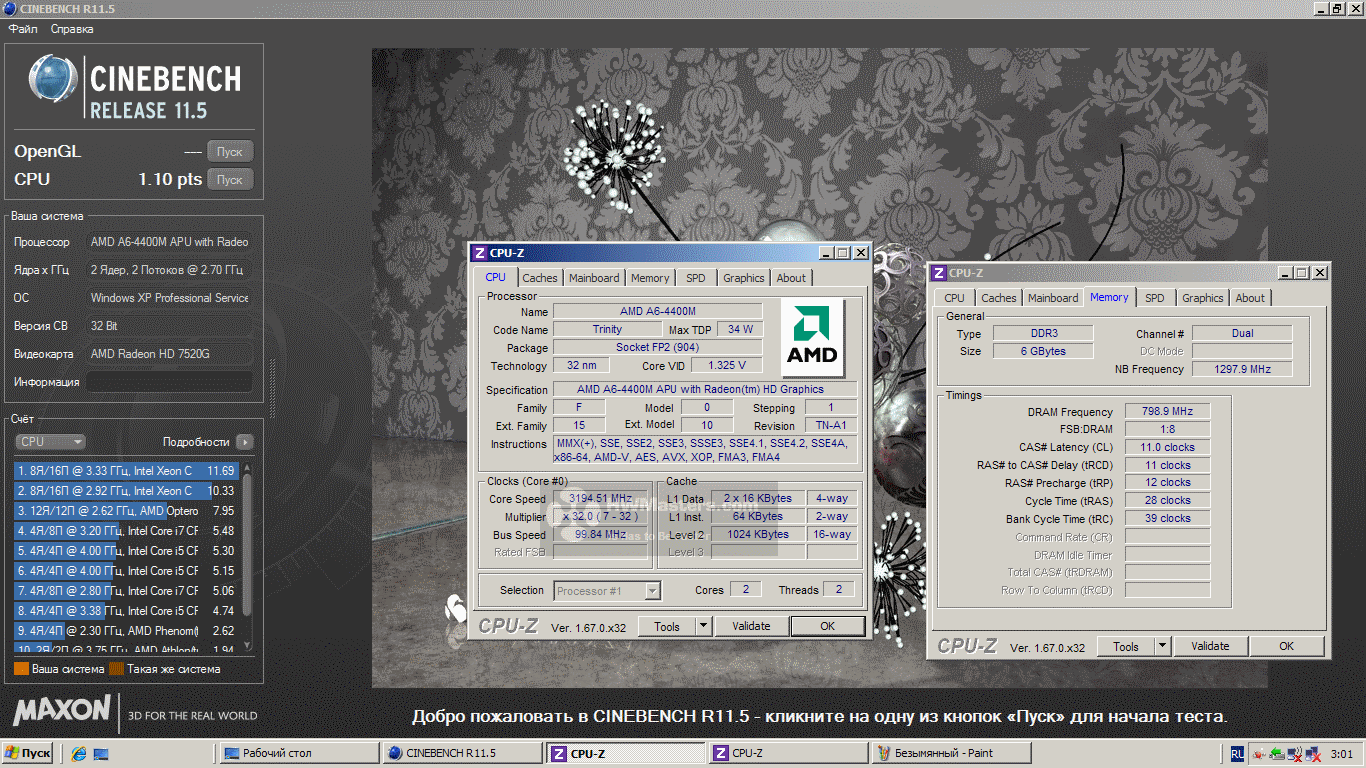Click the CPU-Z title bar icon of the CPU window

pyautogui.click(x=480, y=253)
